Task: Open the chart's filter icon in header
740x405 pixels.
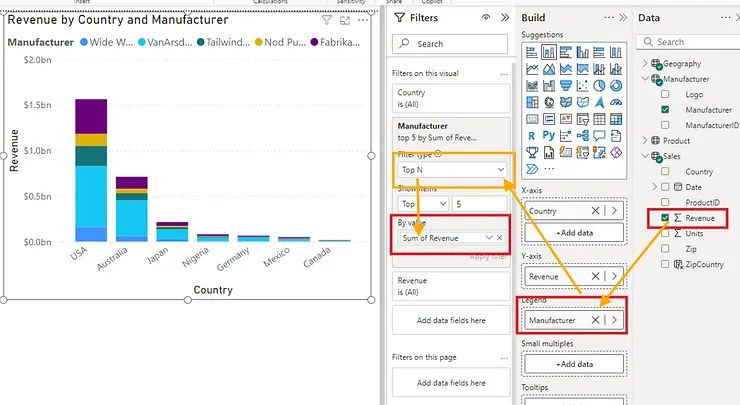Action: [326, 20]
